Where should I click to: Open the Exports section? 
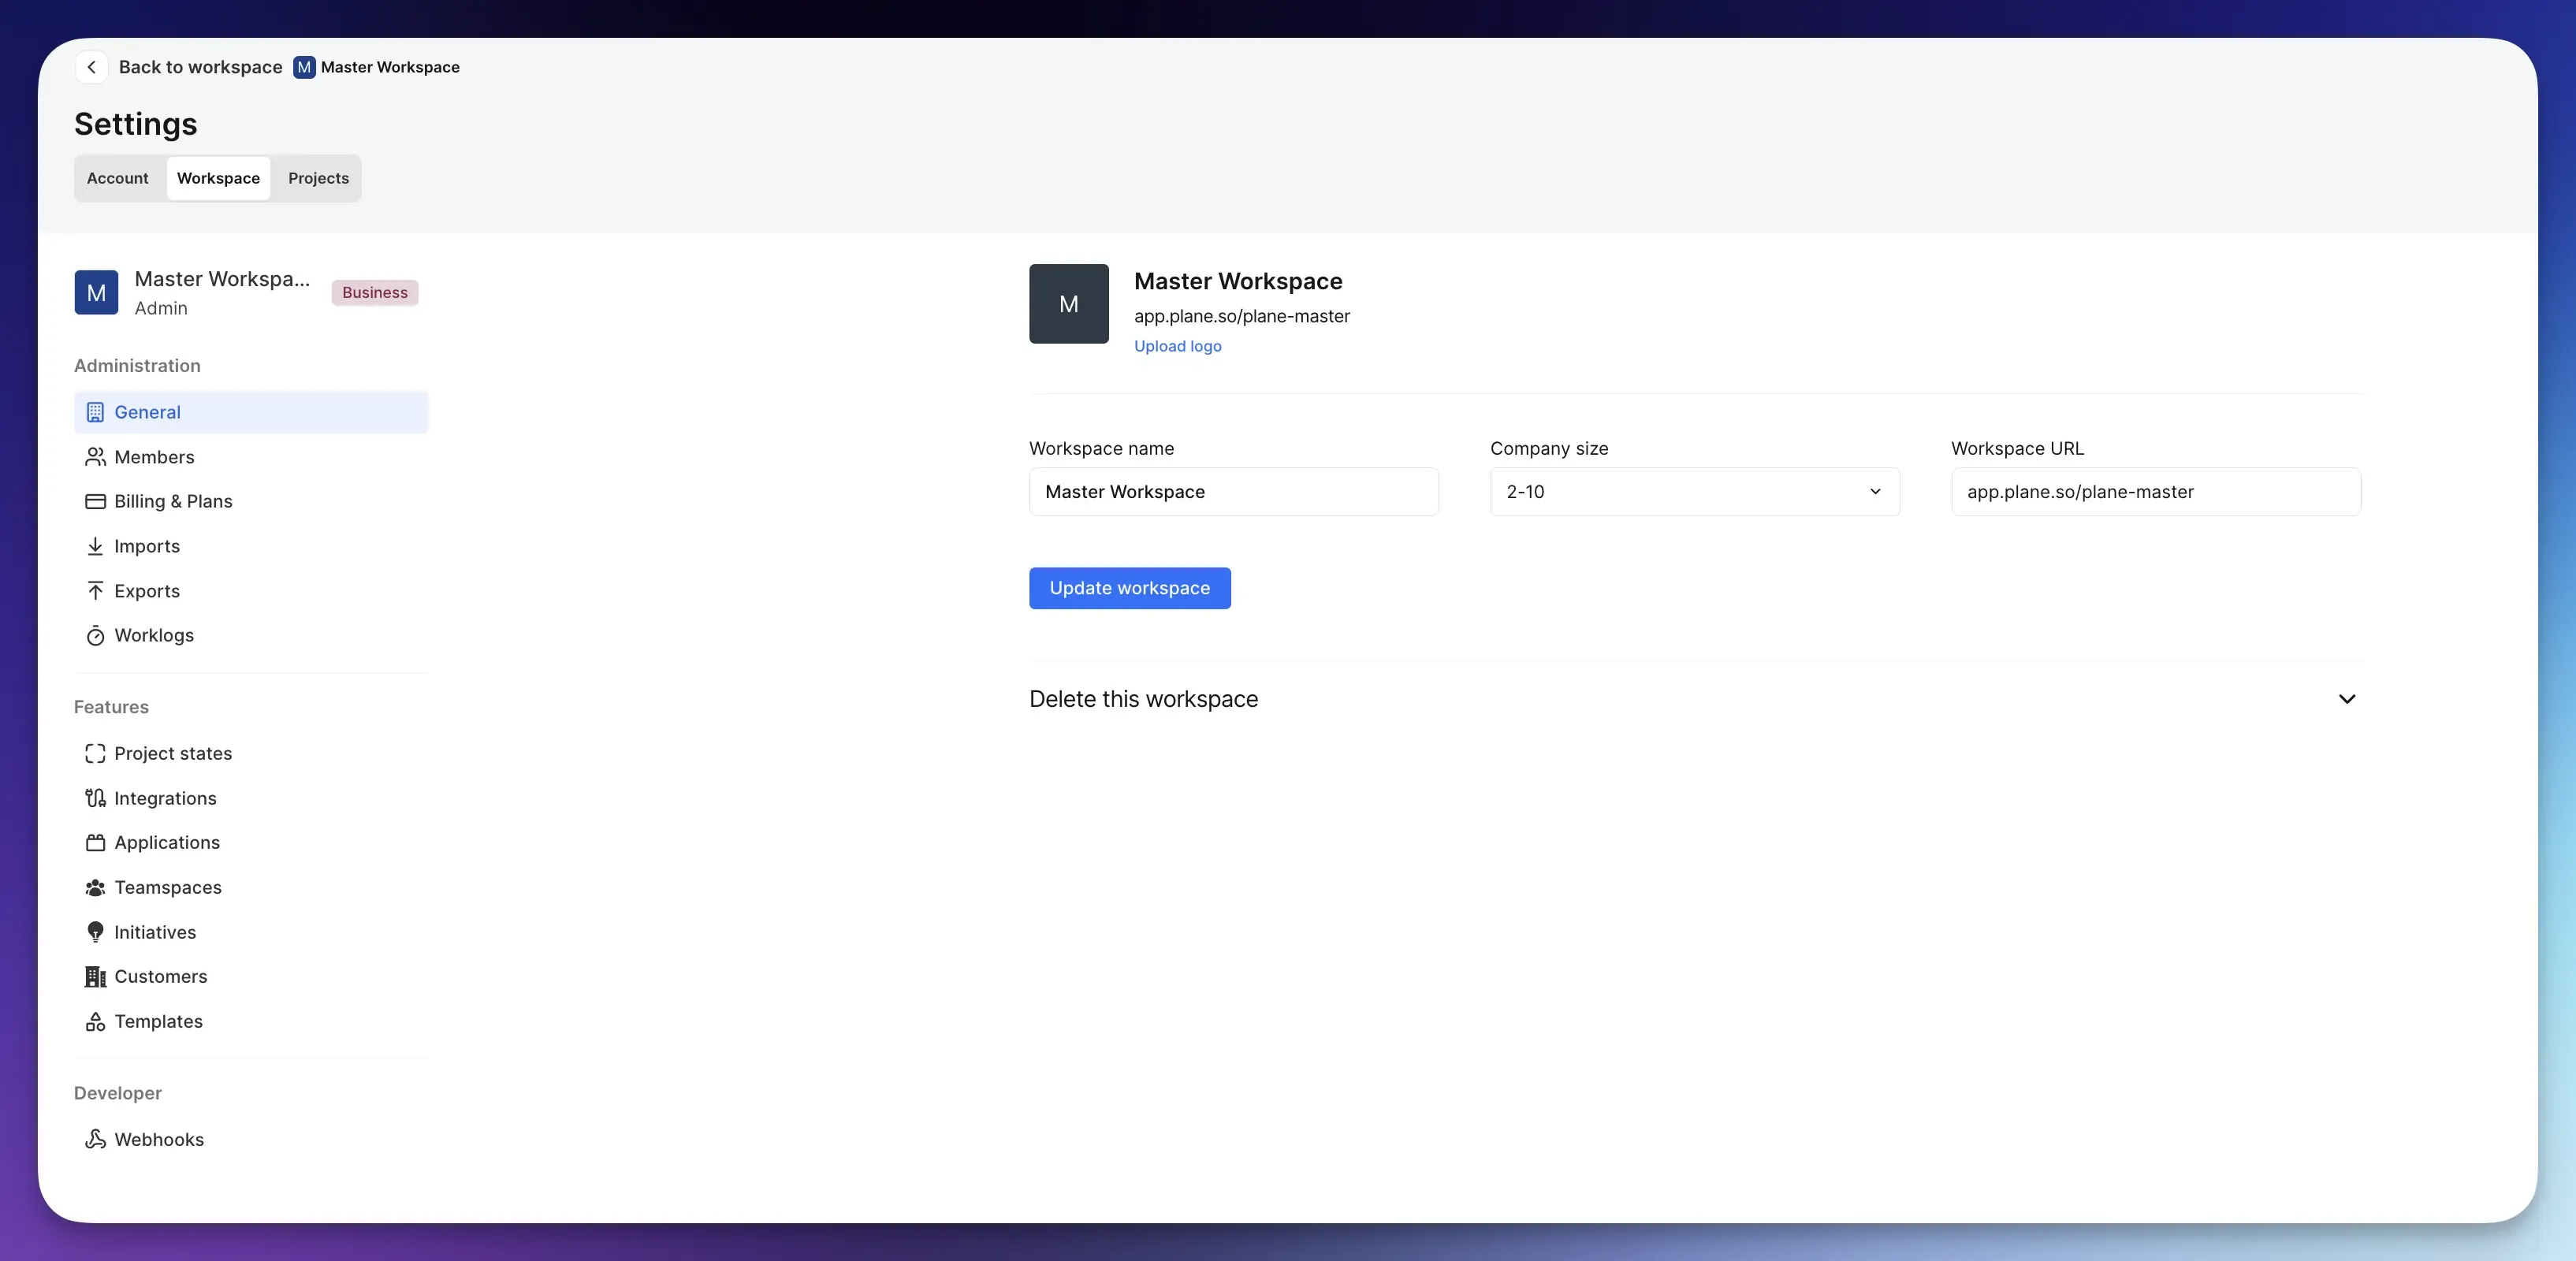pos(146,590)
